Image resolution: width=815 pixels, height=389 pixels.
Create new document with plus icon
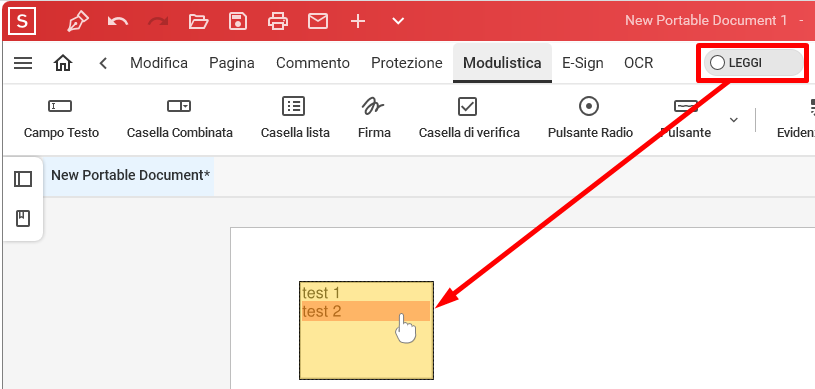point(358,21)
